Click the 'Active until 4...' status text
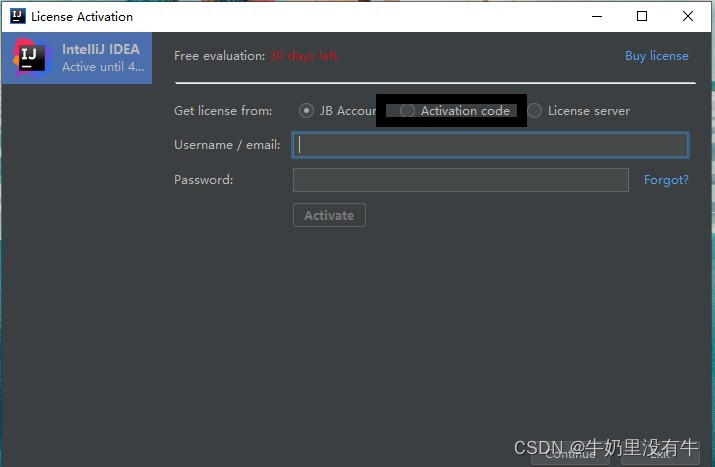715x467 pixels. (103, 67)
